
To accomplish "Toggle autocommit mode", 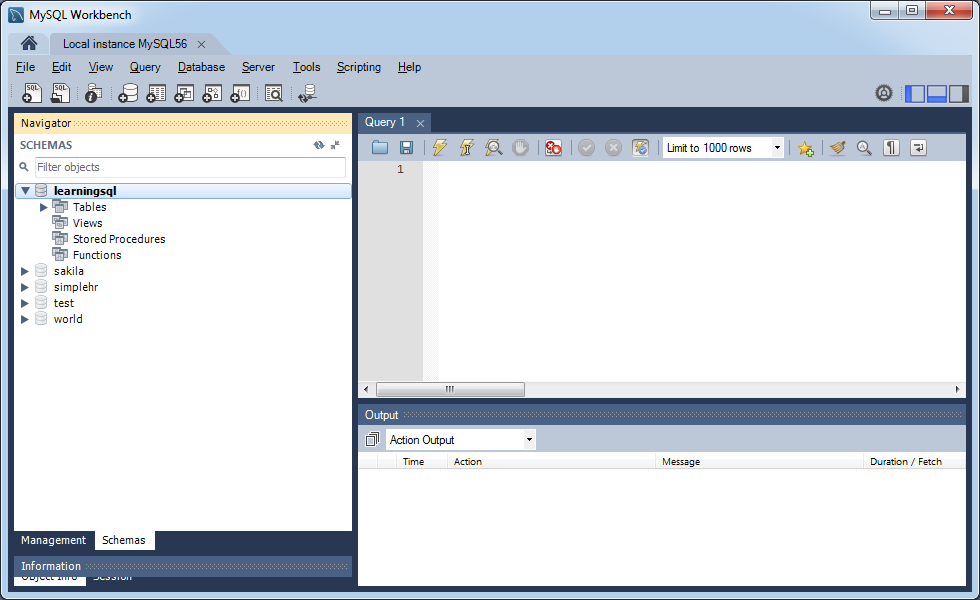I will pyautogui.click(x=641, y=148).
